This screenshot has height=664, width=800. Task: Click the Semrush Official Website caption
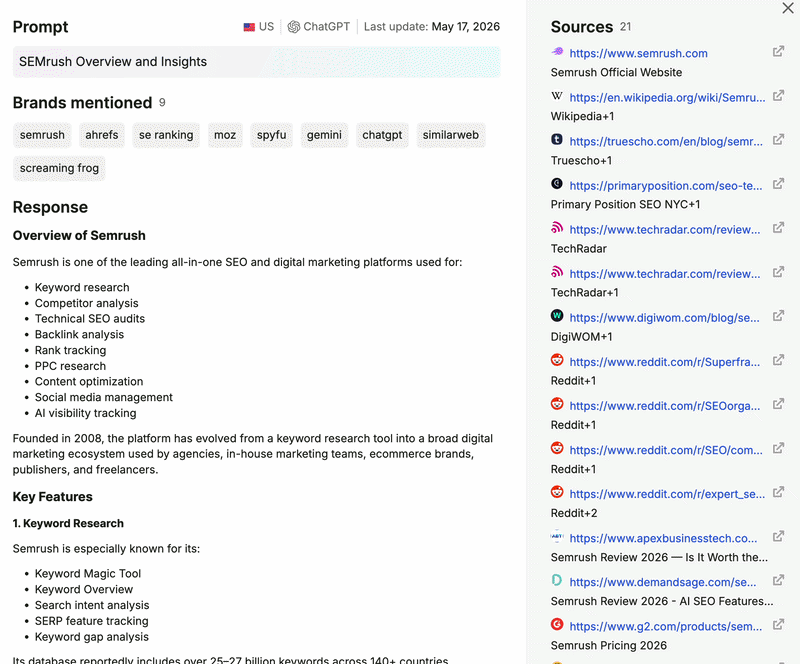[616, 72]
